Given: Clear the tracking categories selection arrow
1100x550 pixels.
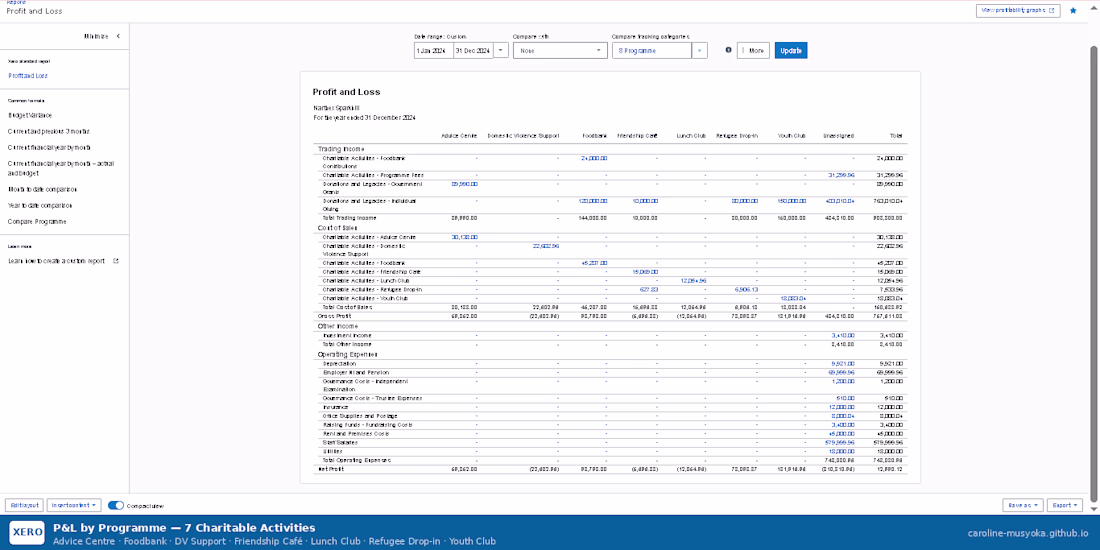Looking at the screenshot, I should 699,51.
